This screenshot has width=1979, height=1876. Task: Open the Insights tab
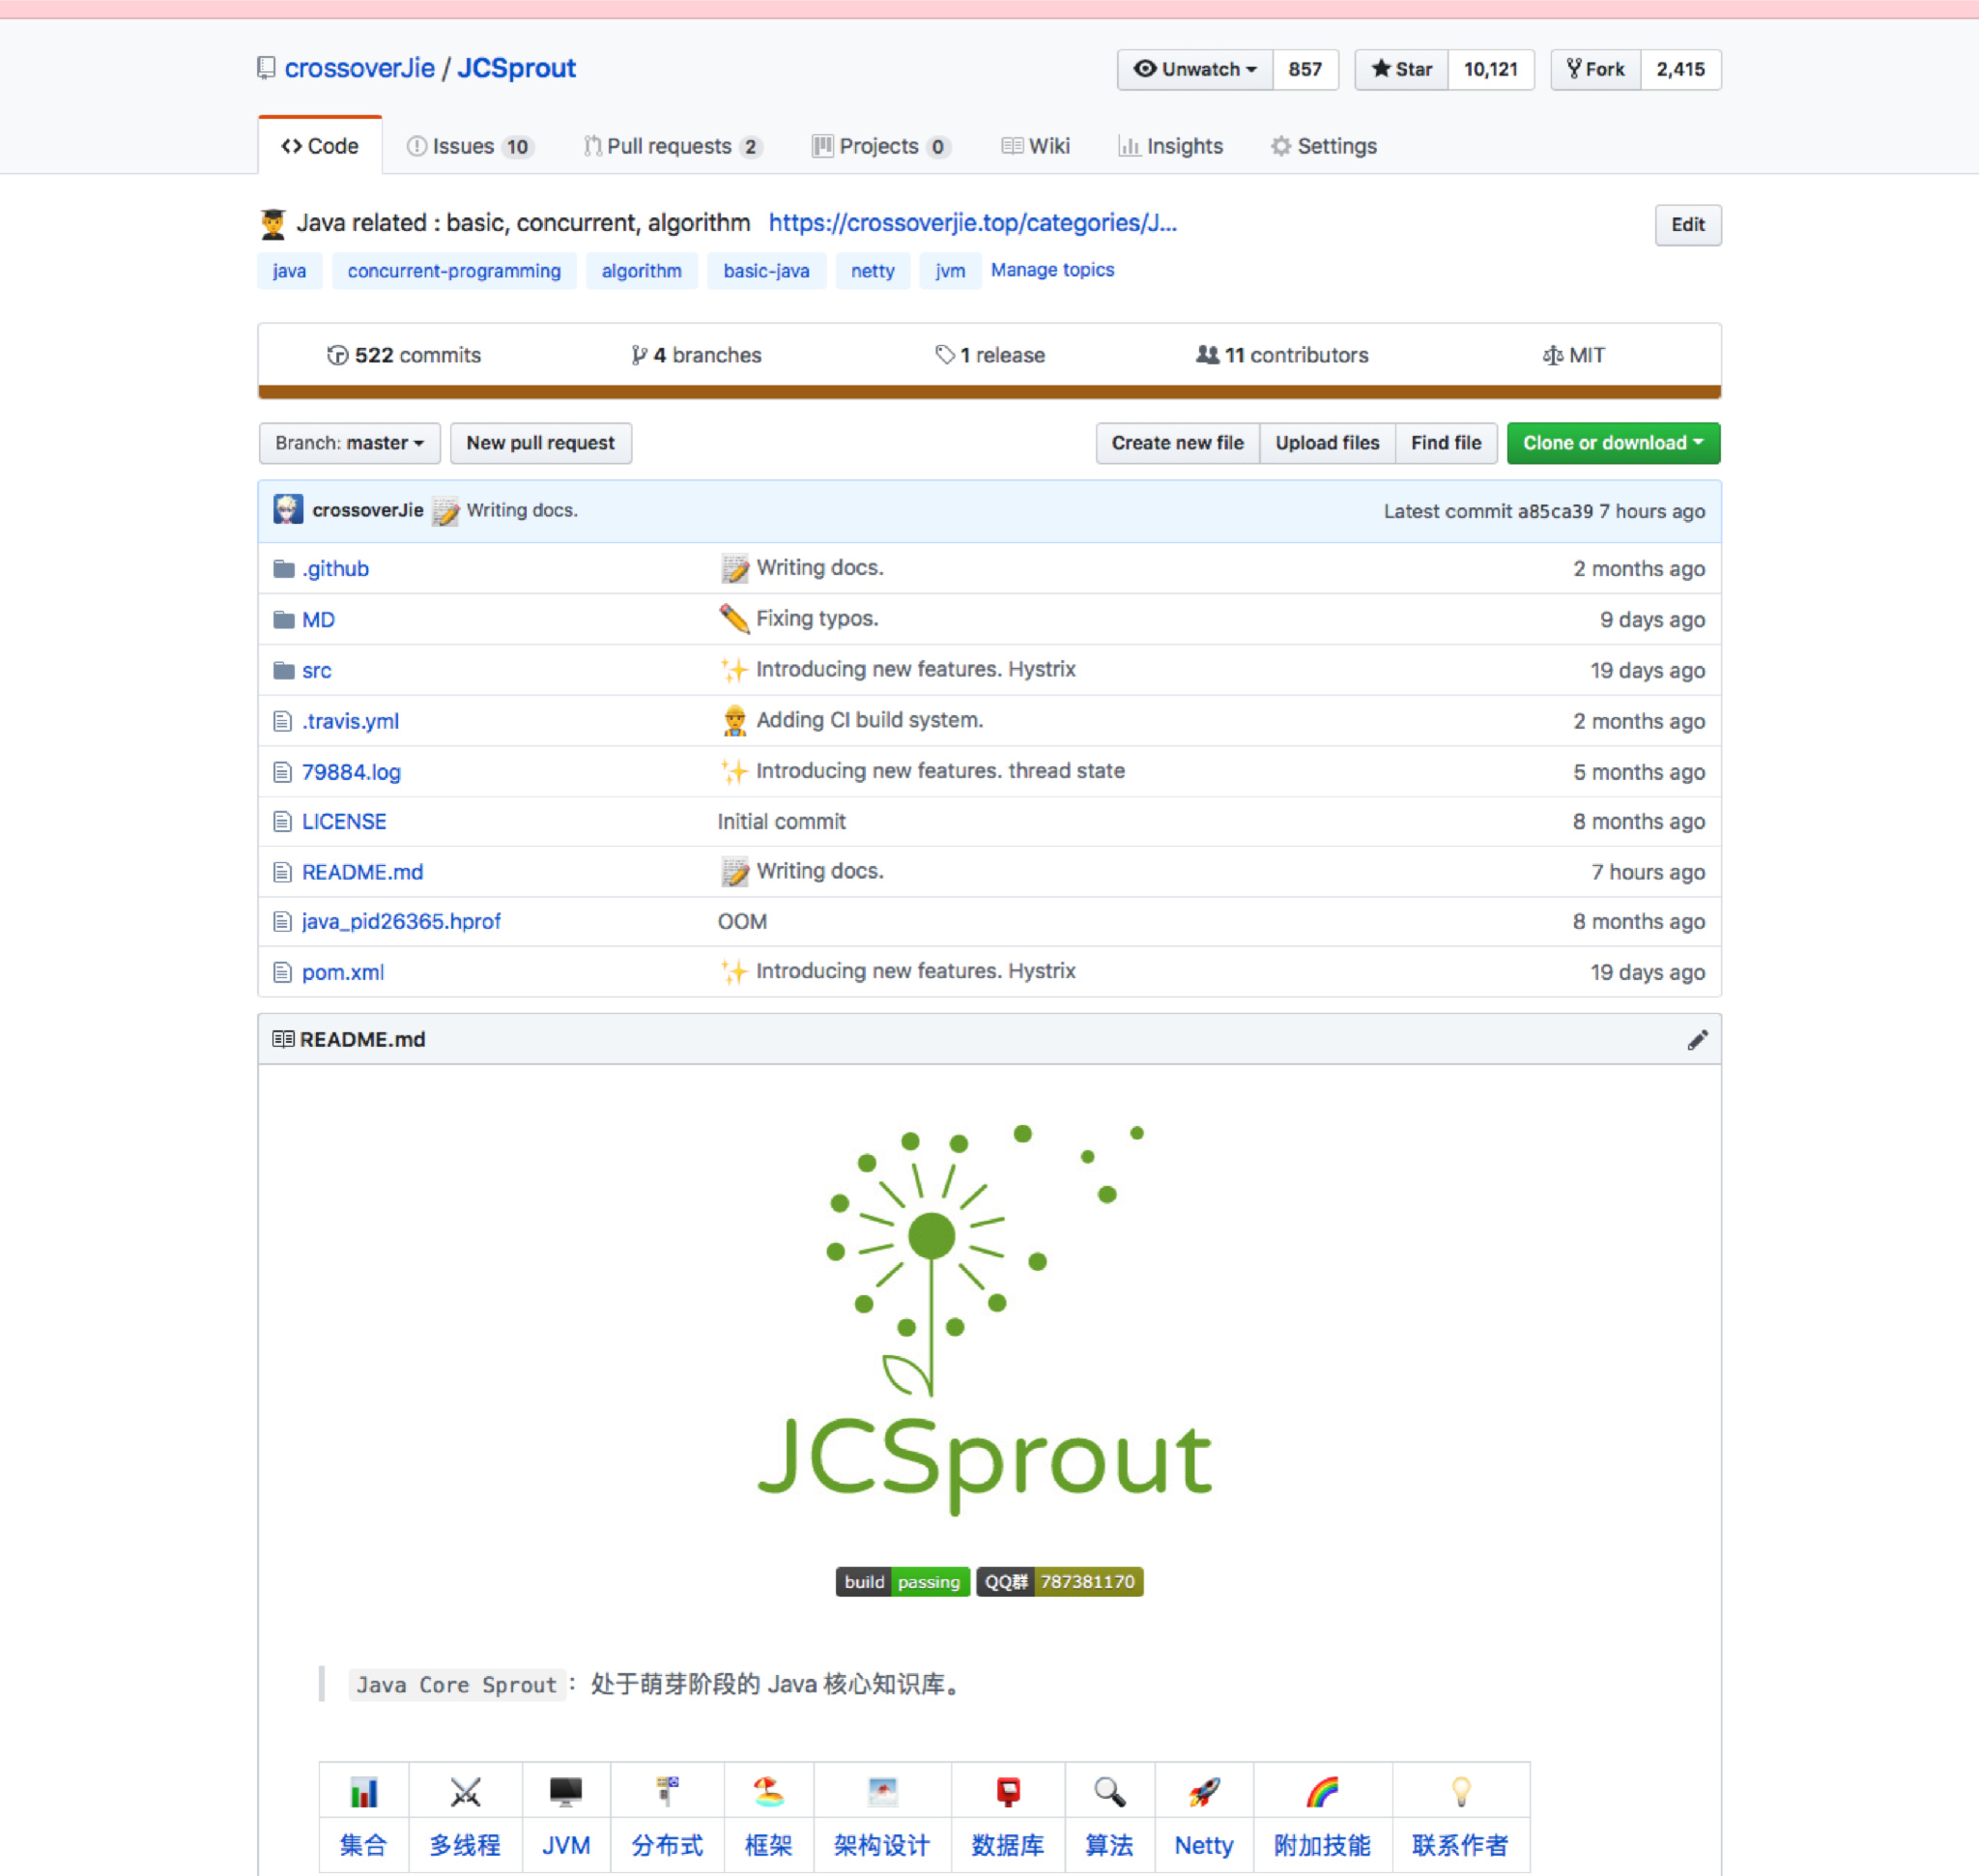tap(1170, 146)
